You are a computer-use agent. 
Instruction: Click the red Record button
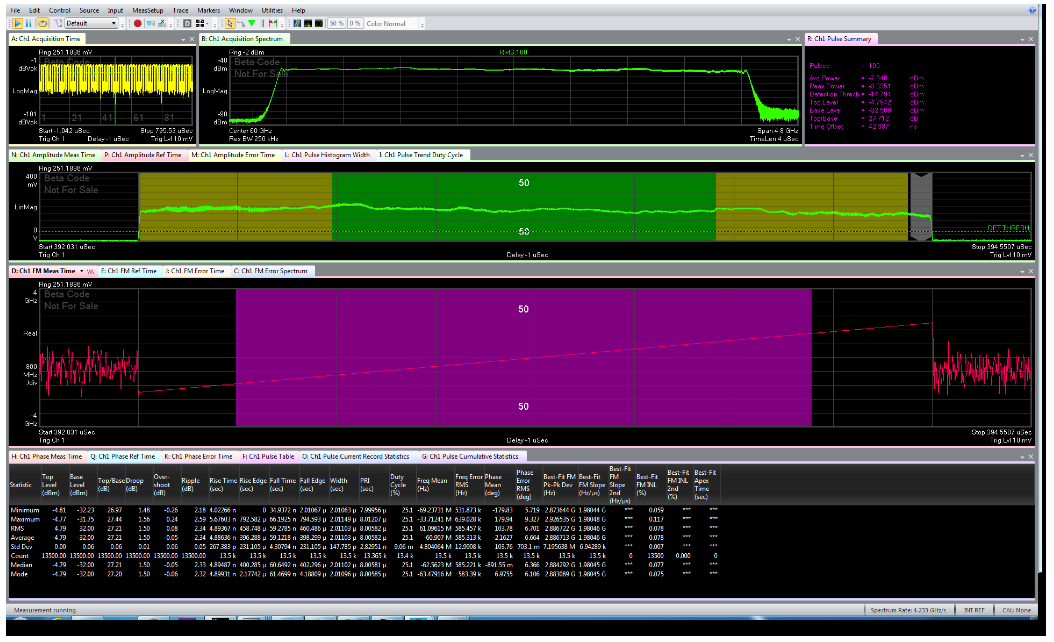coord(137,23)
